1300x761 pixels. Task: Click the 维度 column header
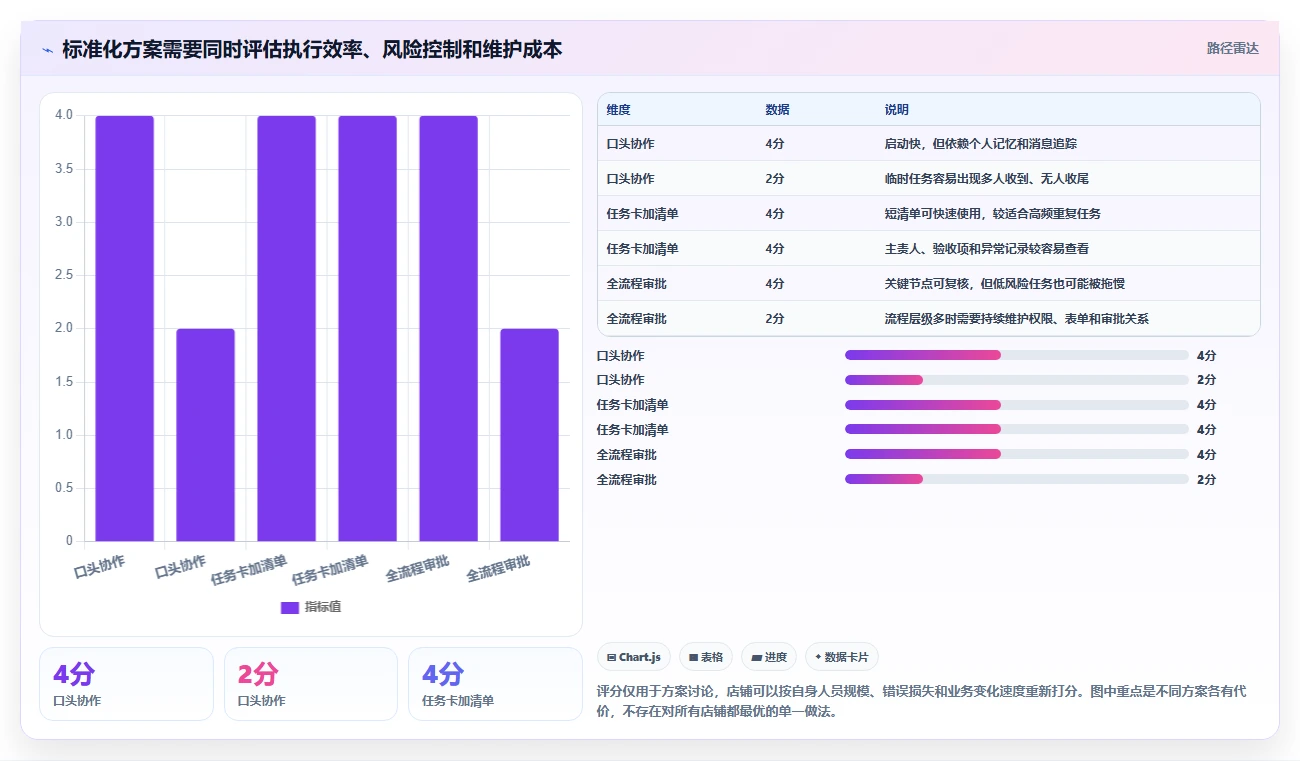point(618,110)
